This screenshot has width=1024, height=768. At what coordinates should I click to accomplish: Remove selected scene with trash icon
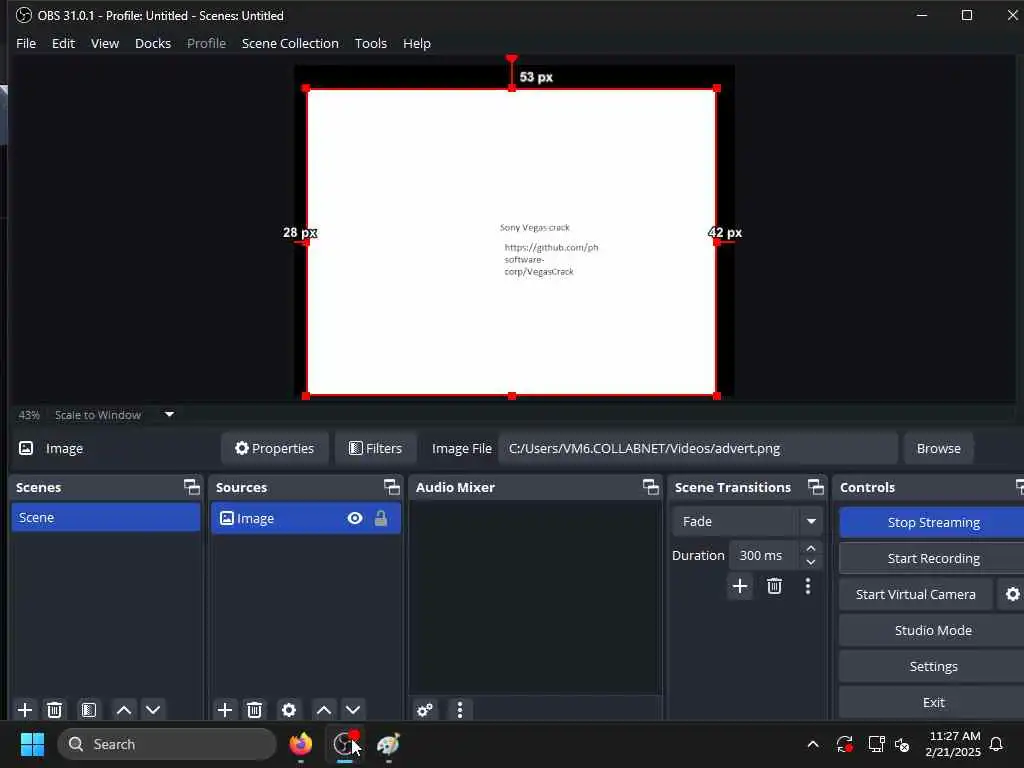55,709
